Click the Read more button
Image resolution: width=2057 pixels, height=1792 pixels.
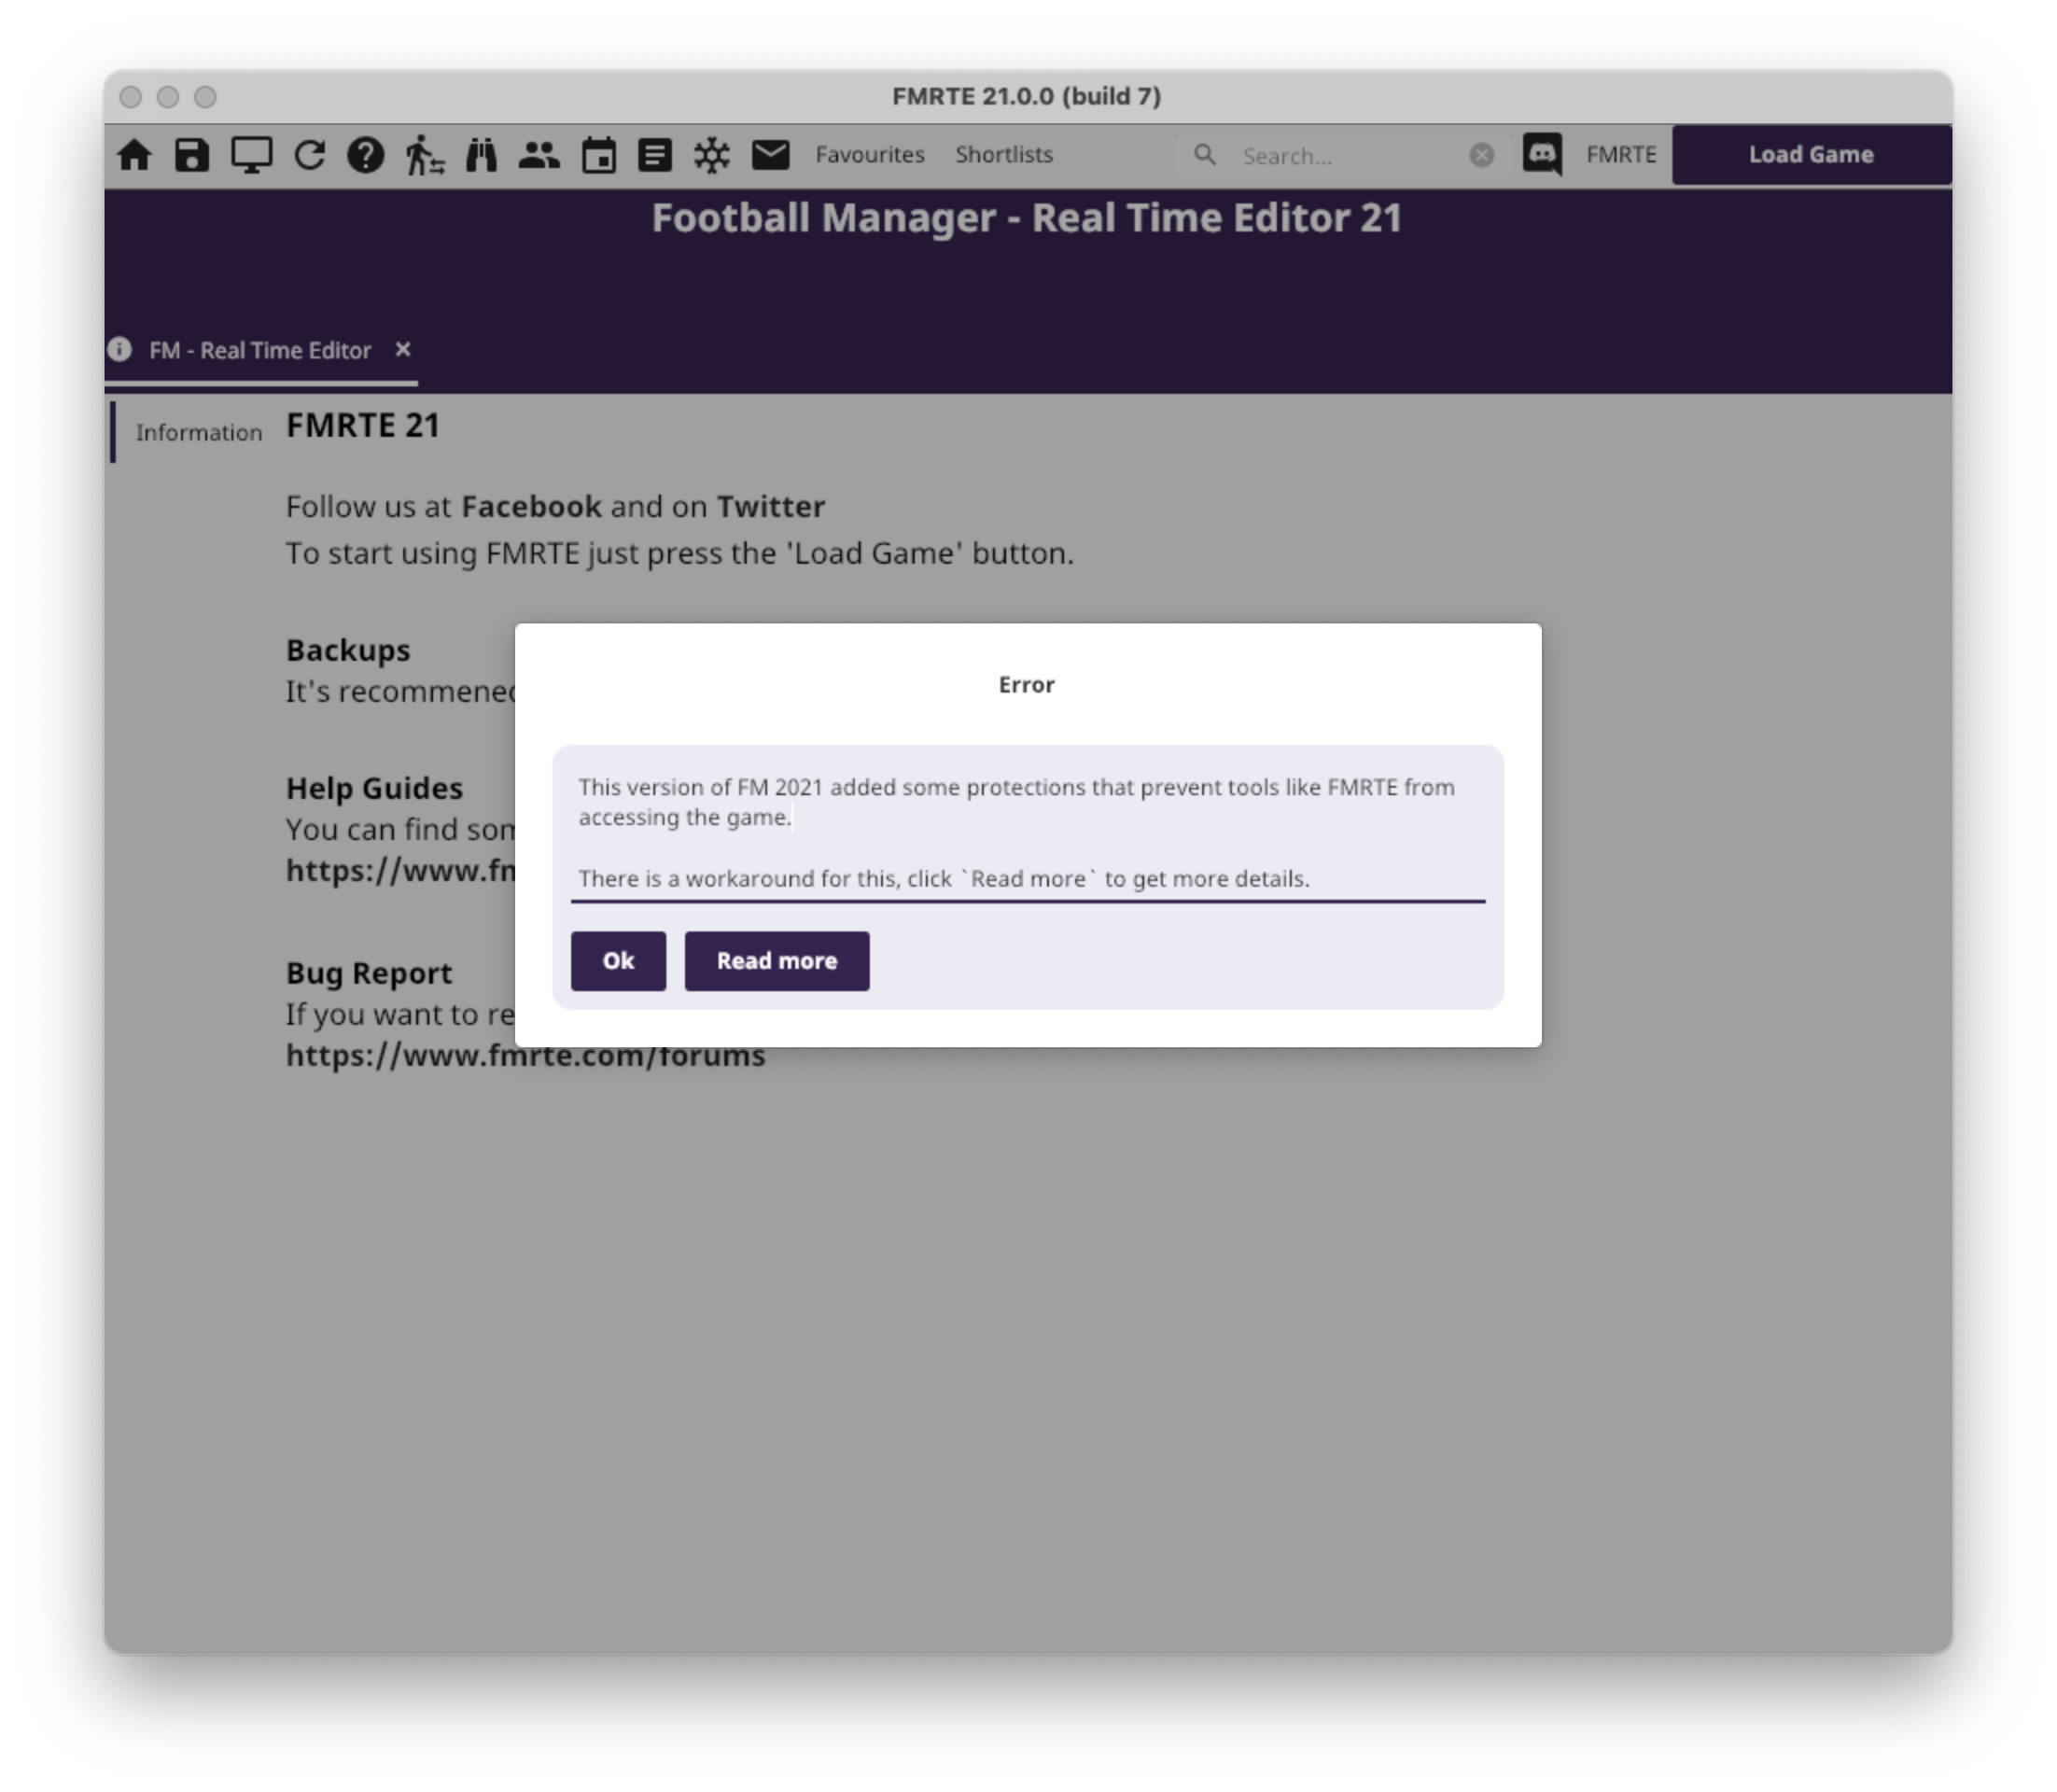click(777, 961)
